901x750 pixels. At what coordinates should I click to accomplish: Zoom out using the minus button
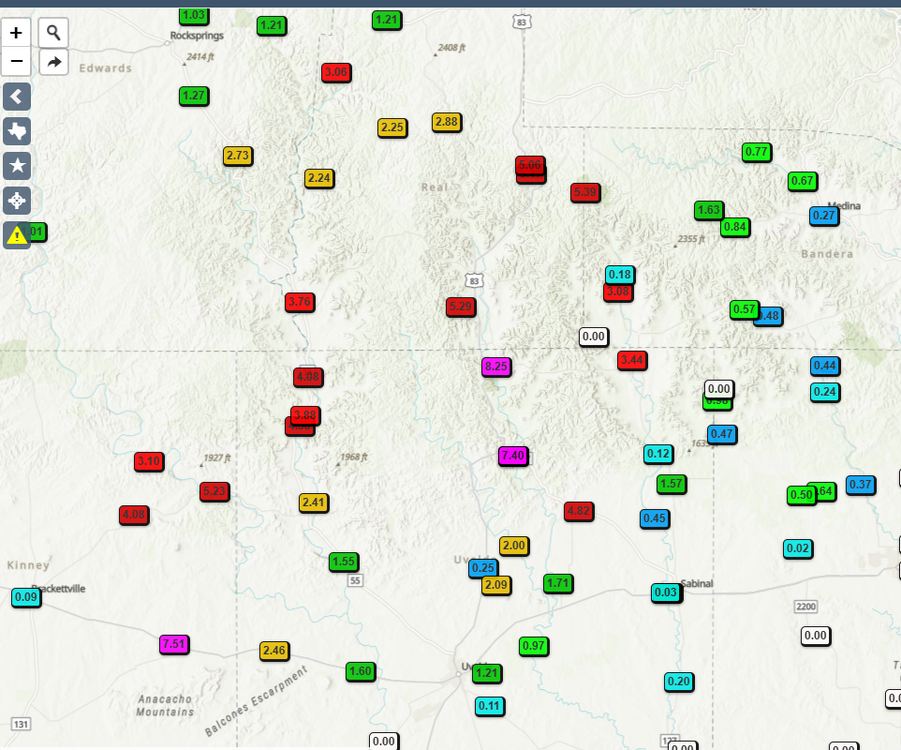click(x=16, y=61)
